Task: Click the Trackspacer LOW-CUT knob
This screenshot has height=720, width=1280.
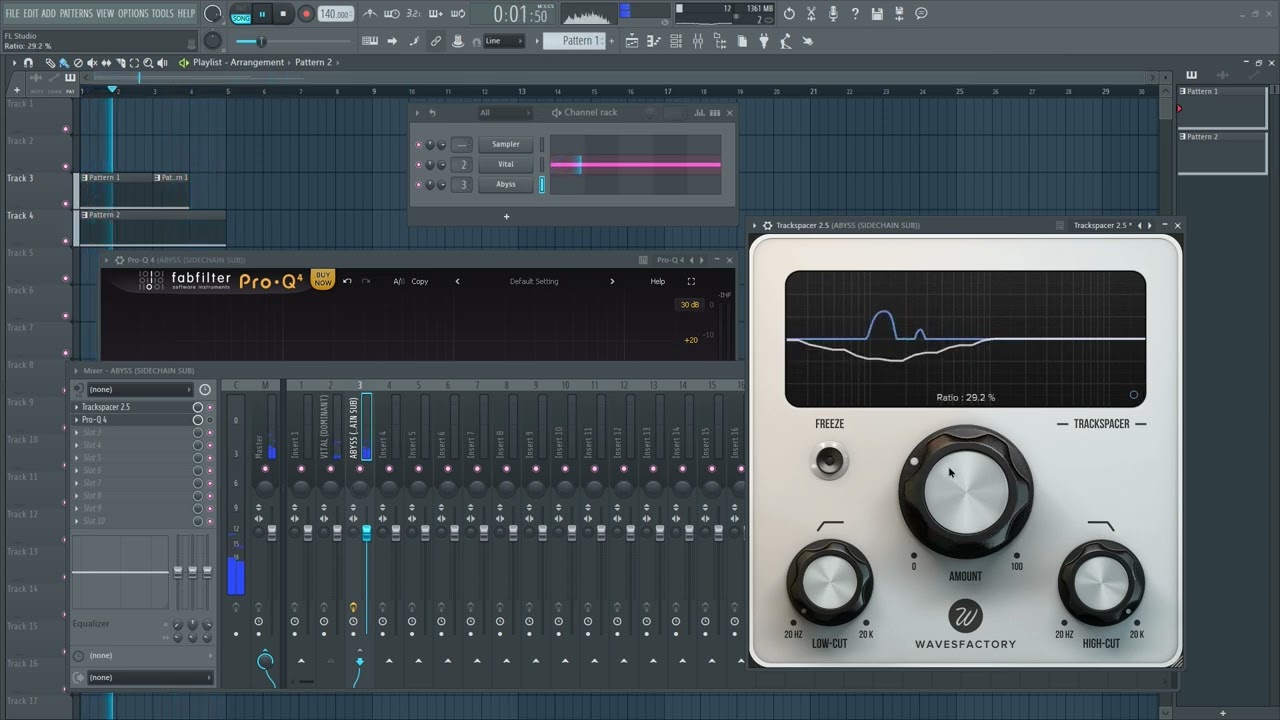Action: click(829, 583)
